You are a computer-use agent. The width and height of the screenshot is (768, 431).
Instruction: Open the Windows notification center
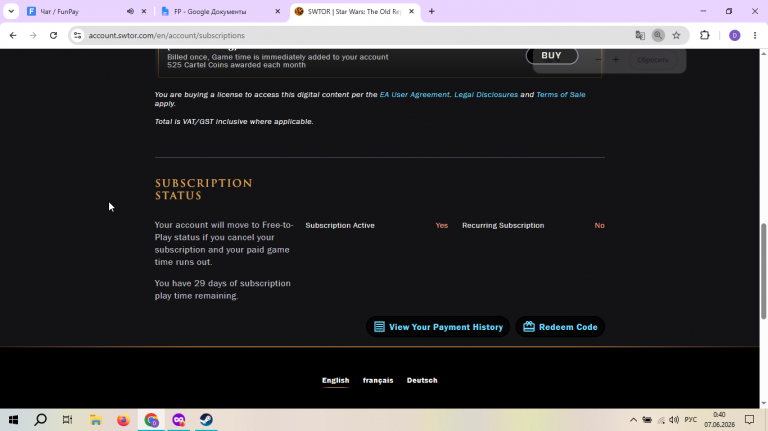coord(749,420)
